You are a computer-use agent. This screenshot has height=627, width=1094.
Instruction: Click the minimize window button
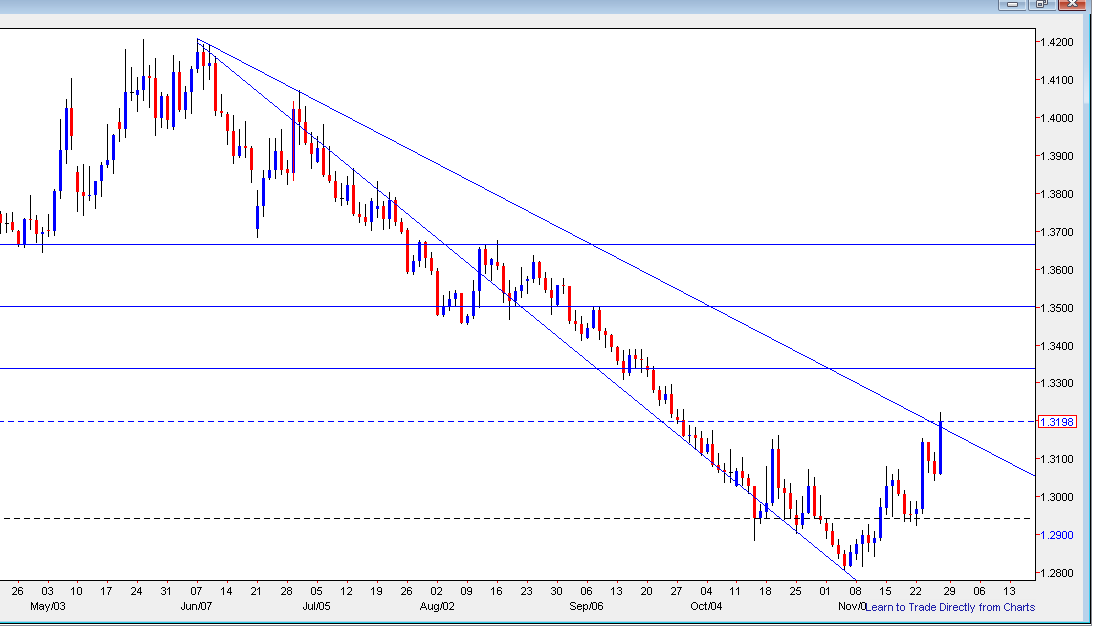[1012, 4]
